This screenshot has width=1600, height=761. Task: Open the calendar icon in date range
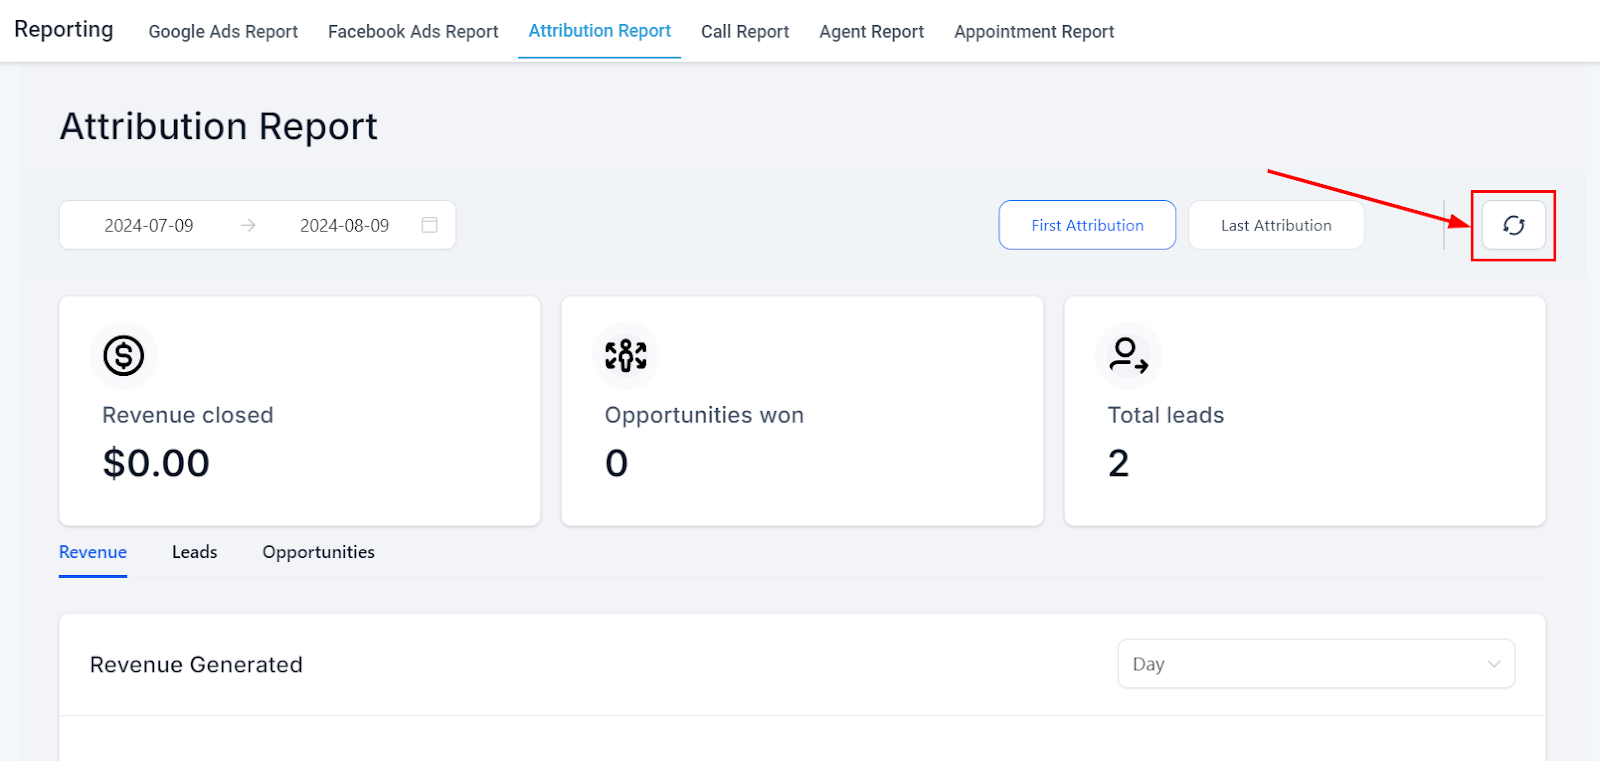click(429, 225)
